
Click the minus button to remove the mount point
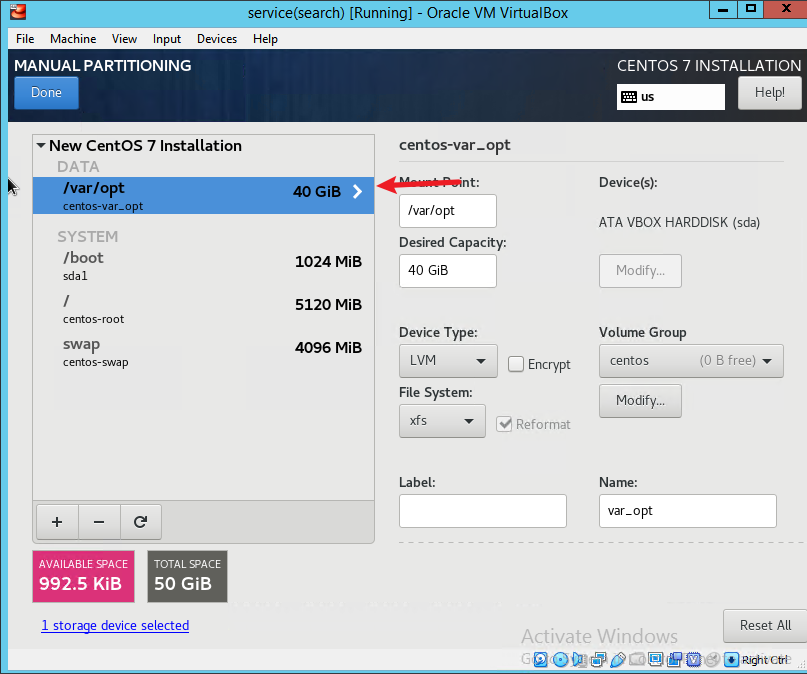(99, 522)
